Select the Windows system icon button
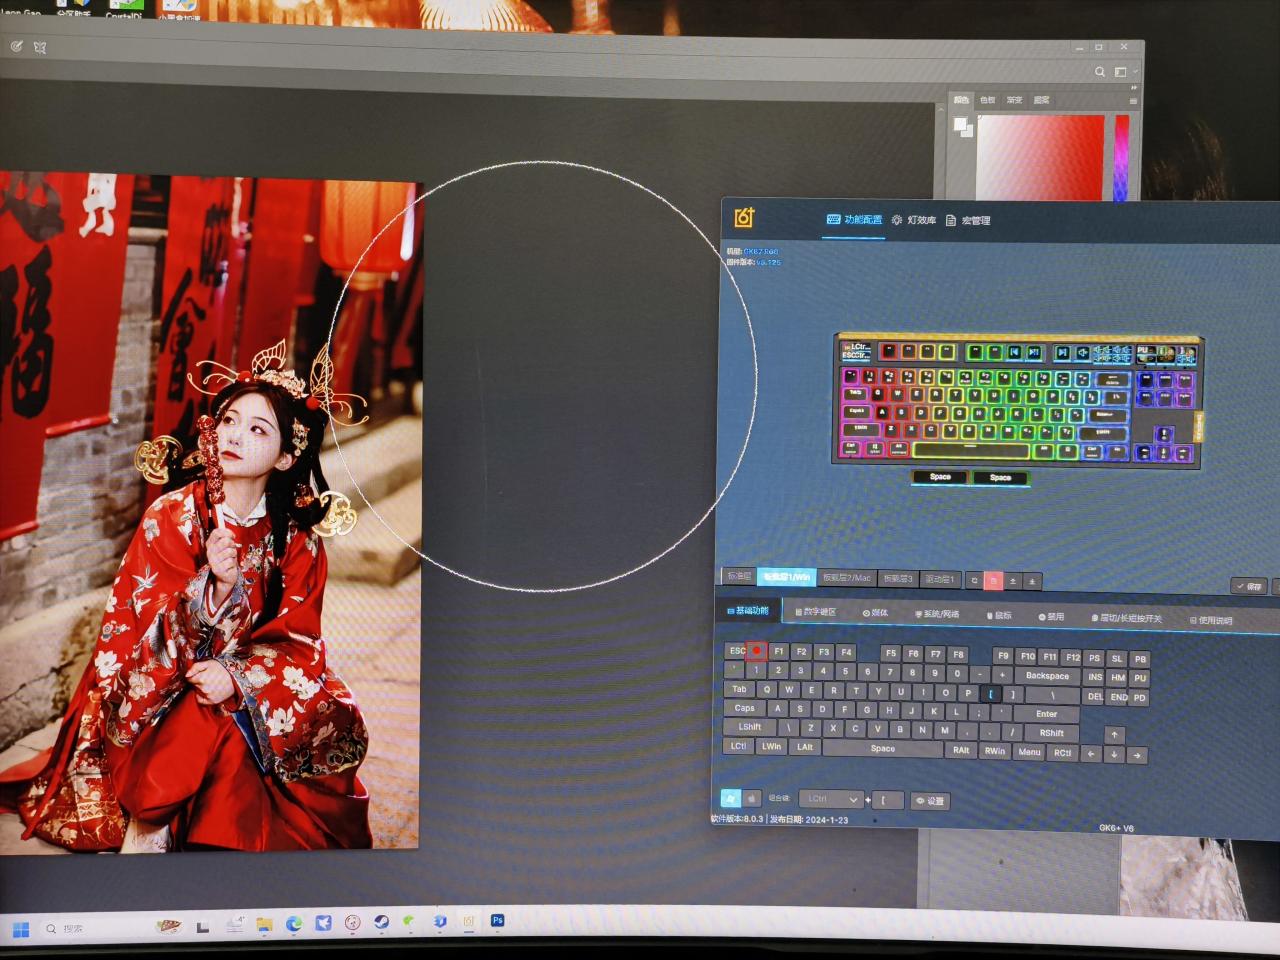 click(731, 798)
